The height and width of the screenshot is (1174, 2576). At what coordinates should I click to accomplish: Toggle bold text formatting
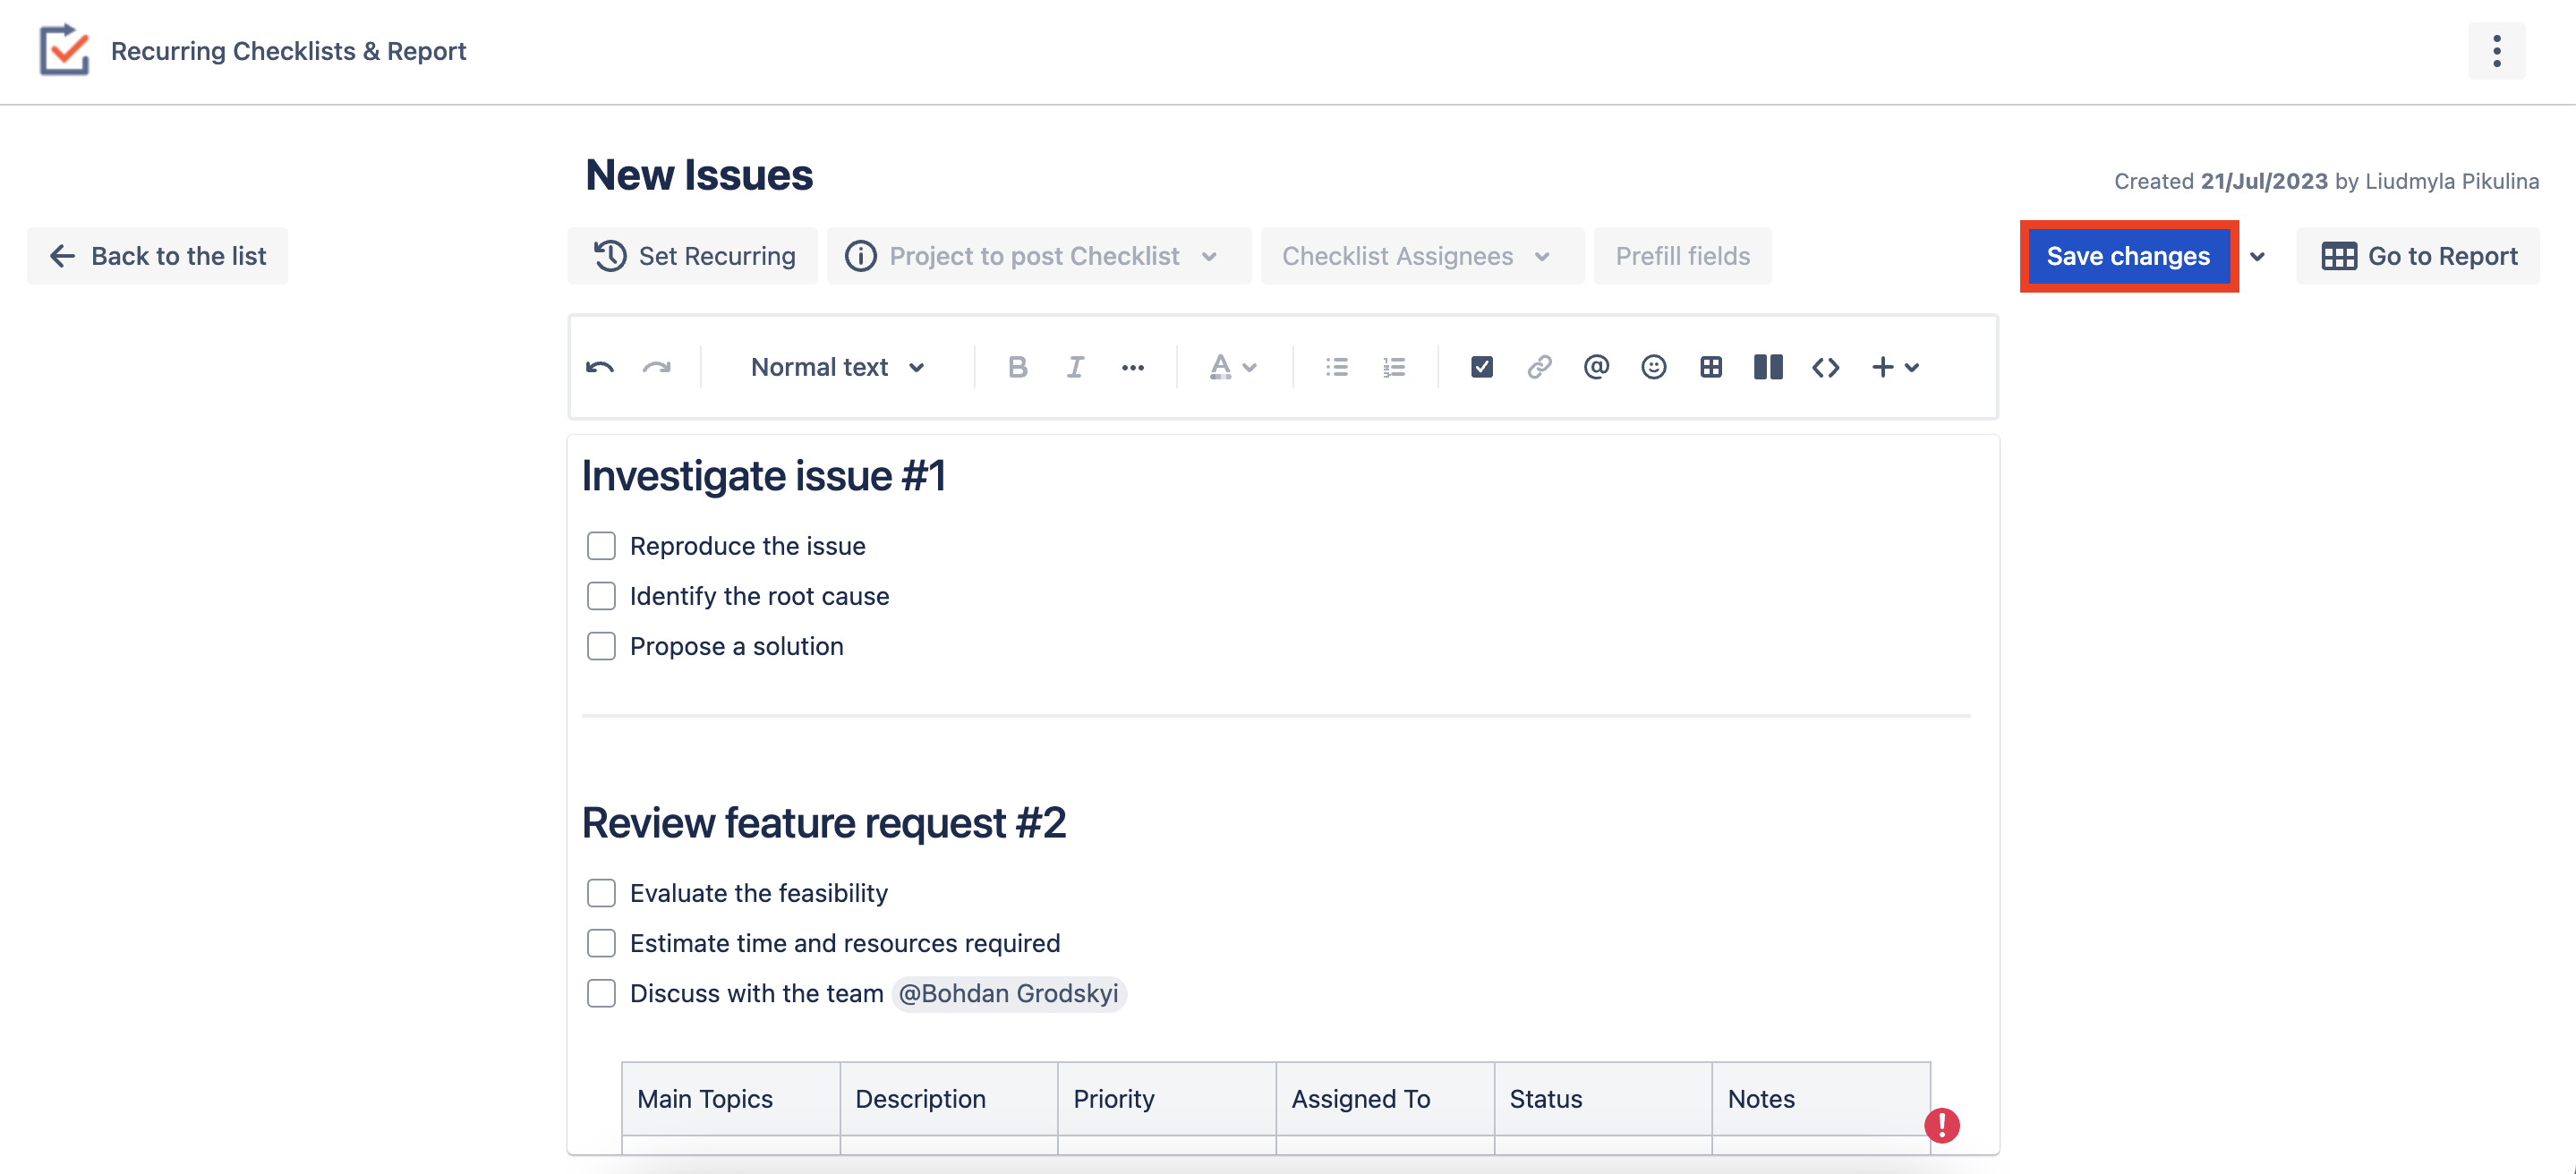(1017, 367)
